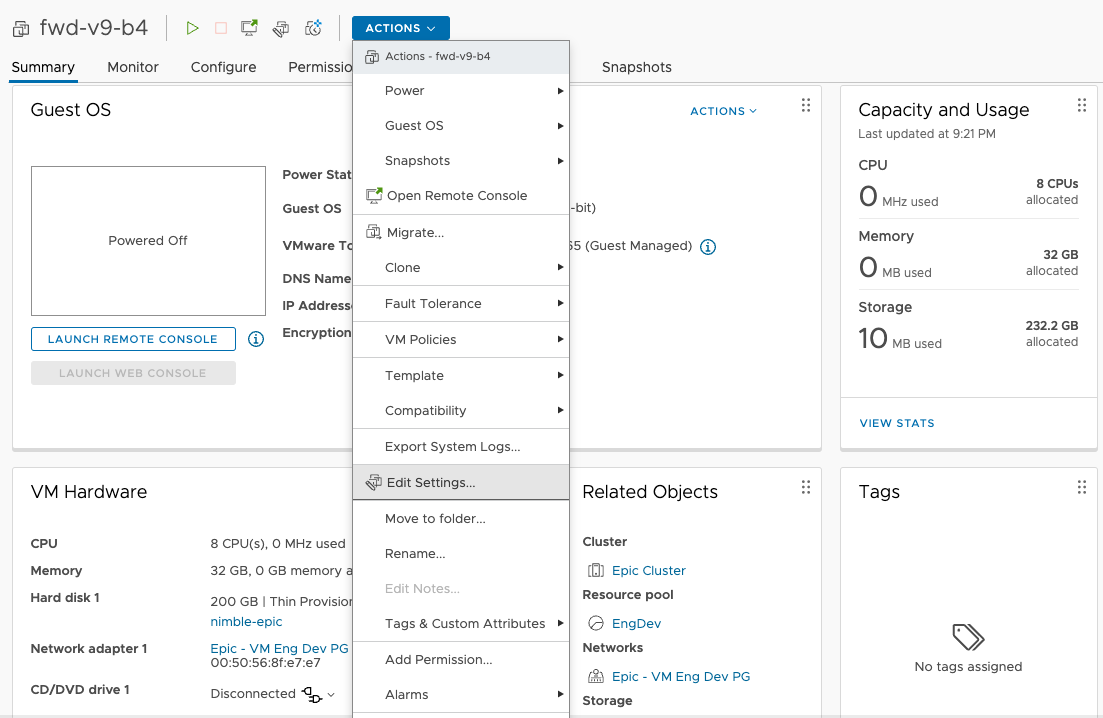Open the Snapshots tab

click(636, 67)
